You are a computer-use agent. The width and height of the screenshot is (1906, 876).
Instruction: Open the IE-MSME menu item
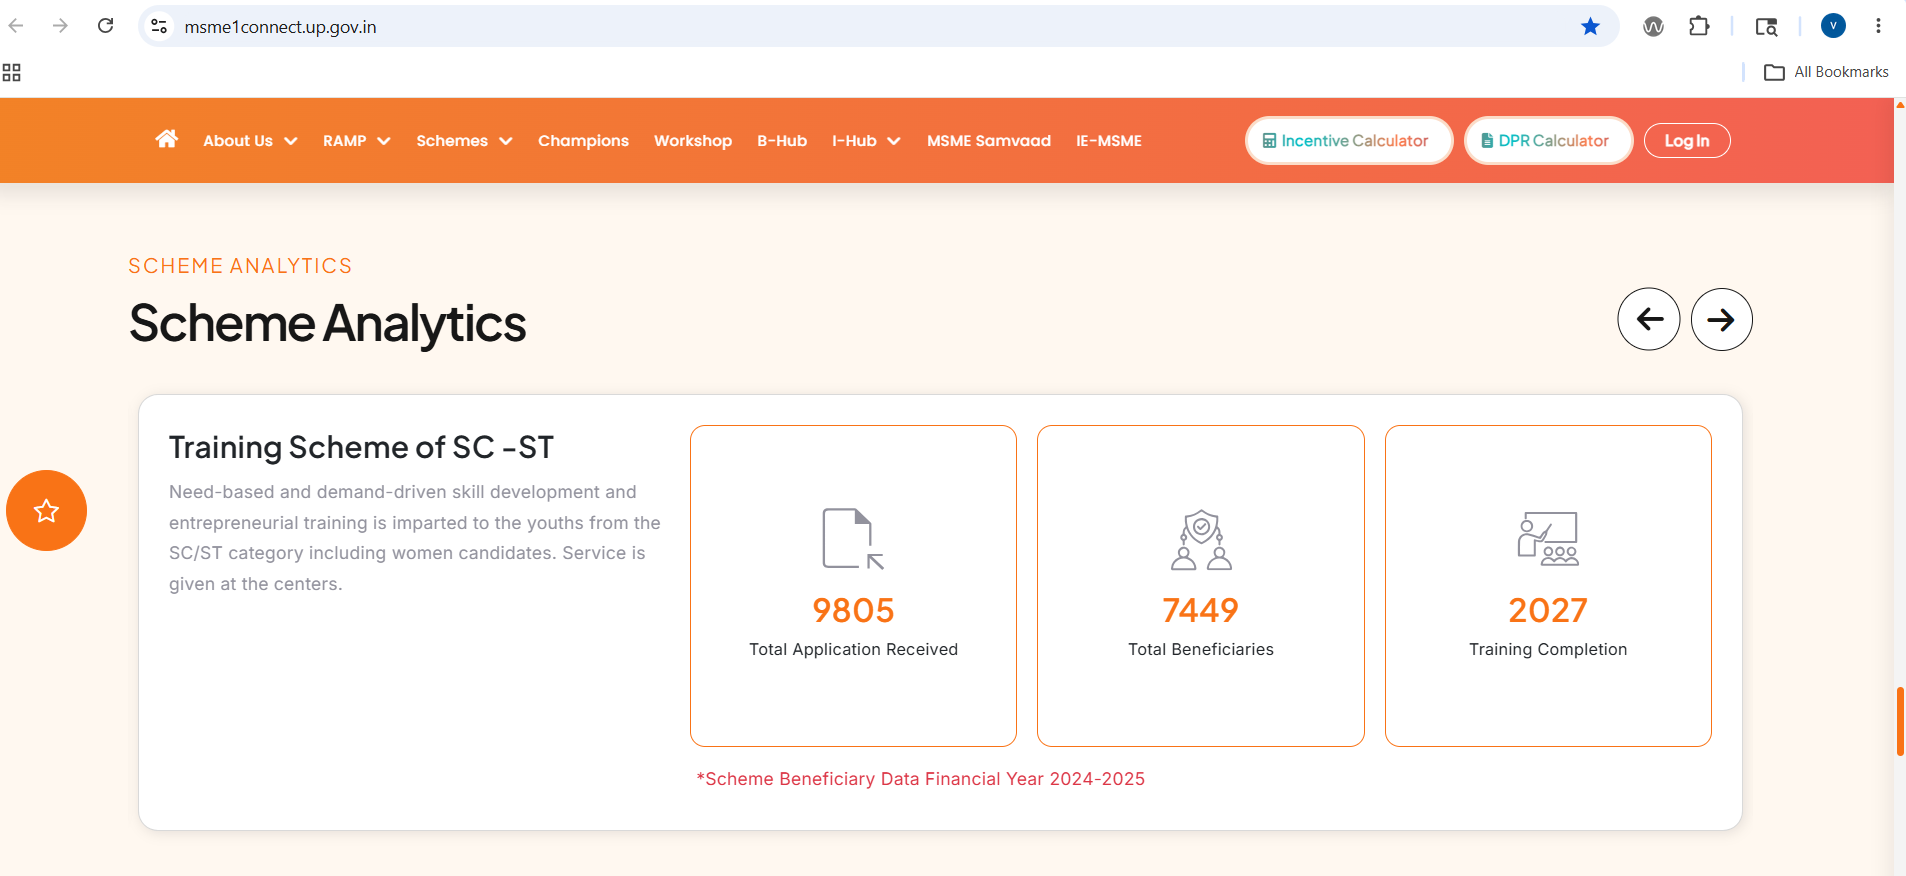(x=1109, y=141)
